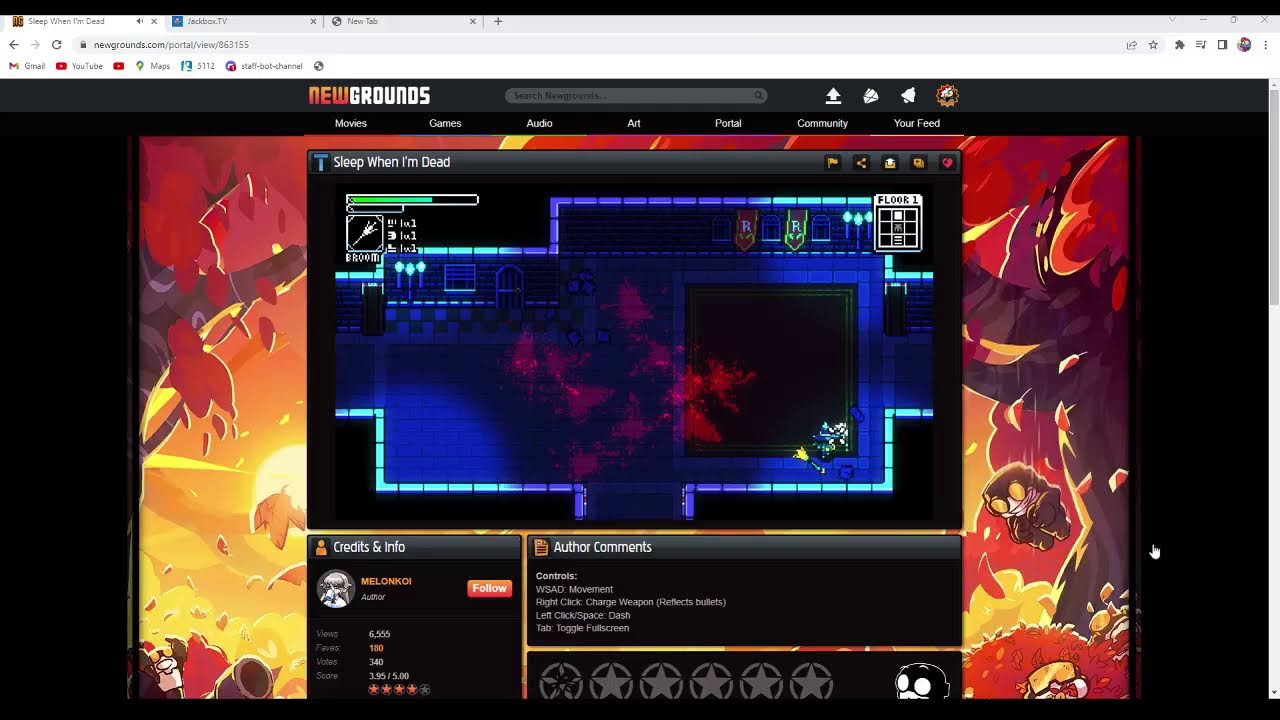The image size is (1280, 720).
Task: Open the Portal menu
Action: point(728,123)
